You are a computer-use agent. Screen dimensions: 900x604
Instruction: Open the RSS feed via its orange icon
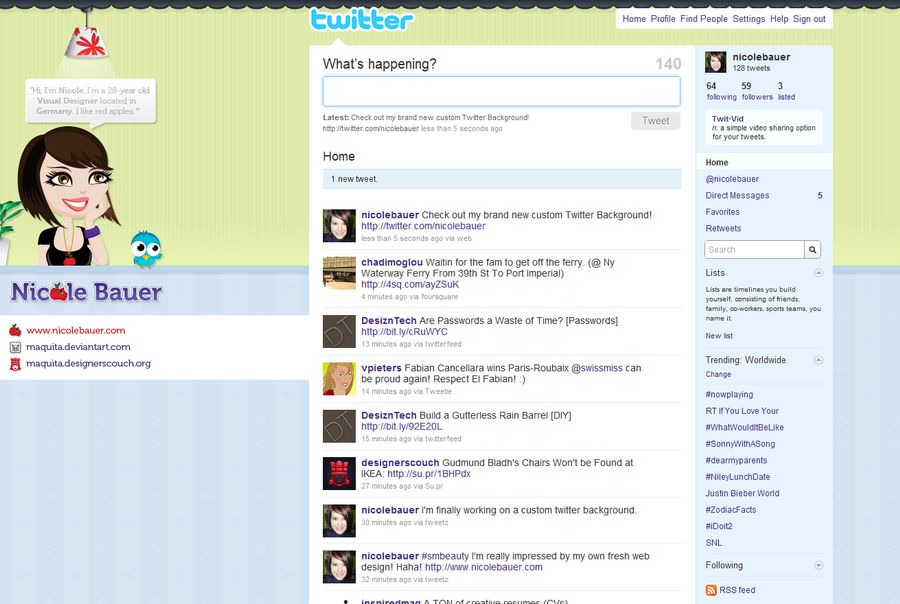tap(712, 590)
